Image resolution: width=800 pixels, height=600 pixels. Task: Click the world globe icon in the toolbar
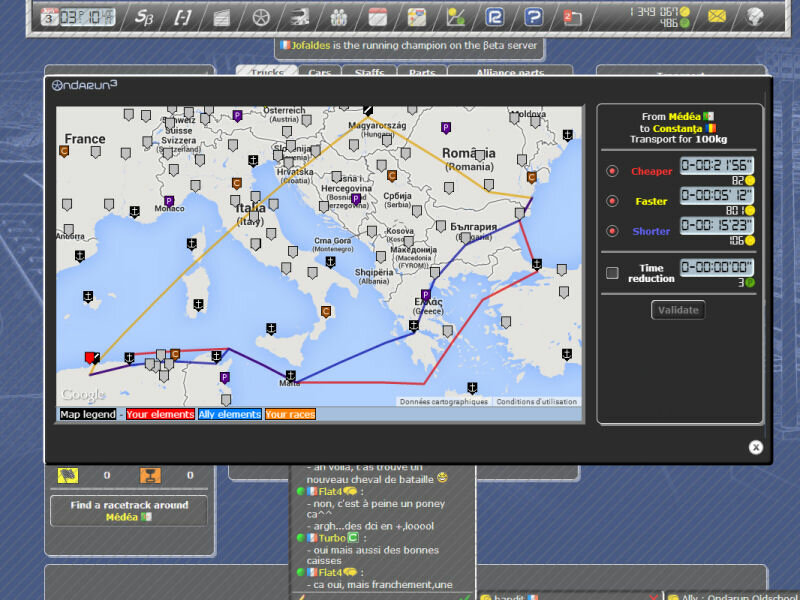(754, 14)
